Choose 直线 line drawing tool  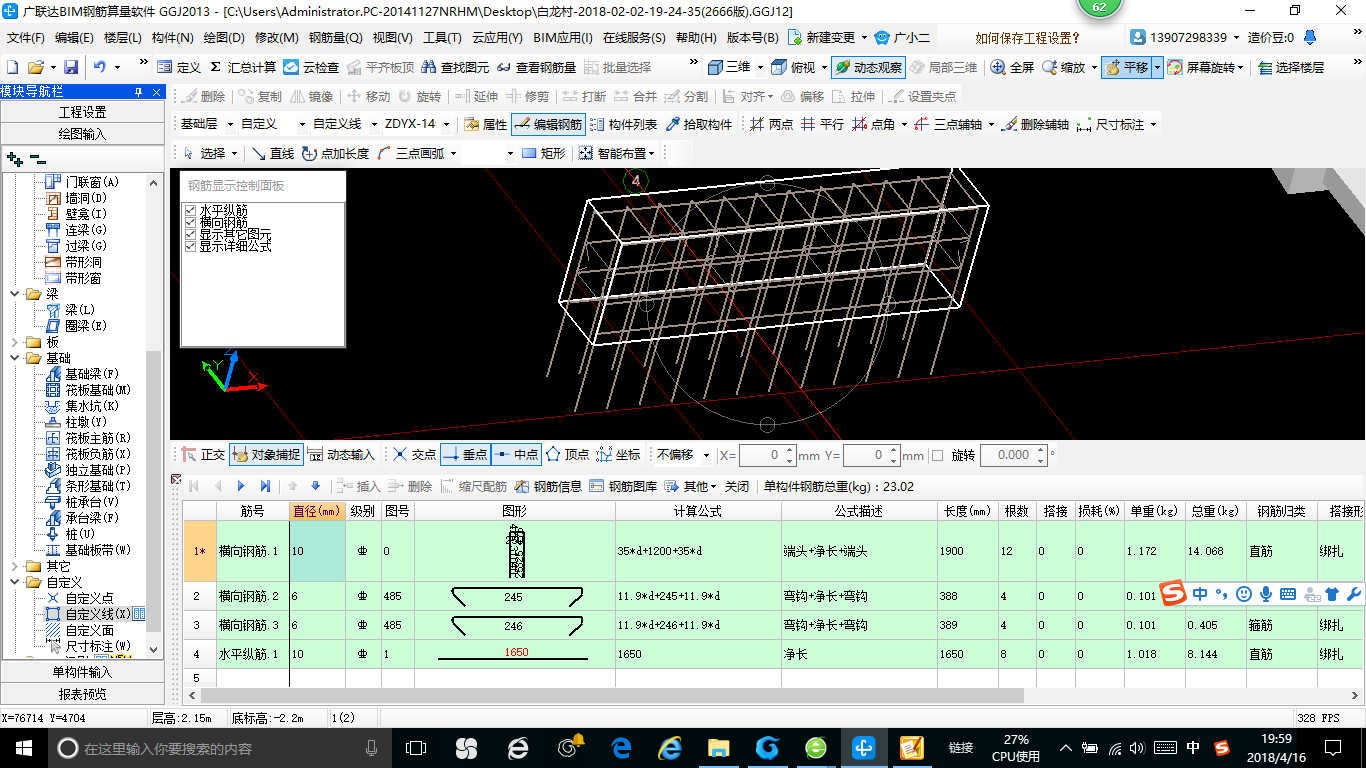(x=273, y=153)
